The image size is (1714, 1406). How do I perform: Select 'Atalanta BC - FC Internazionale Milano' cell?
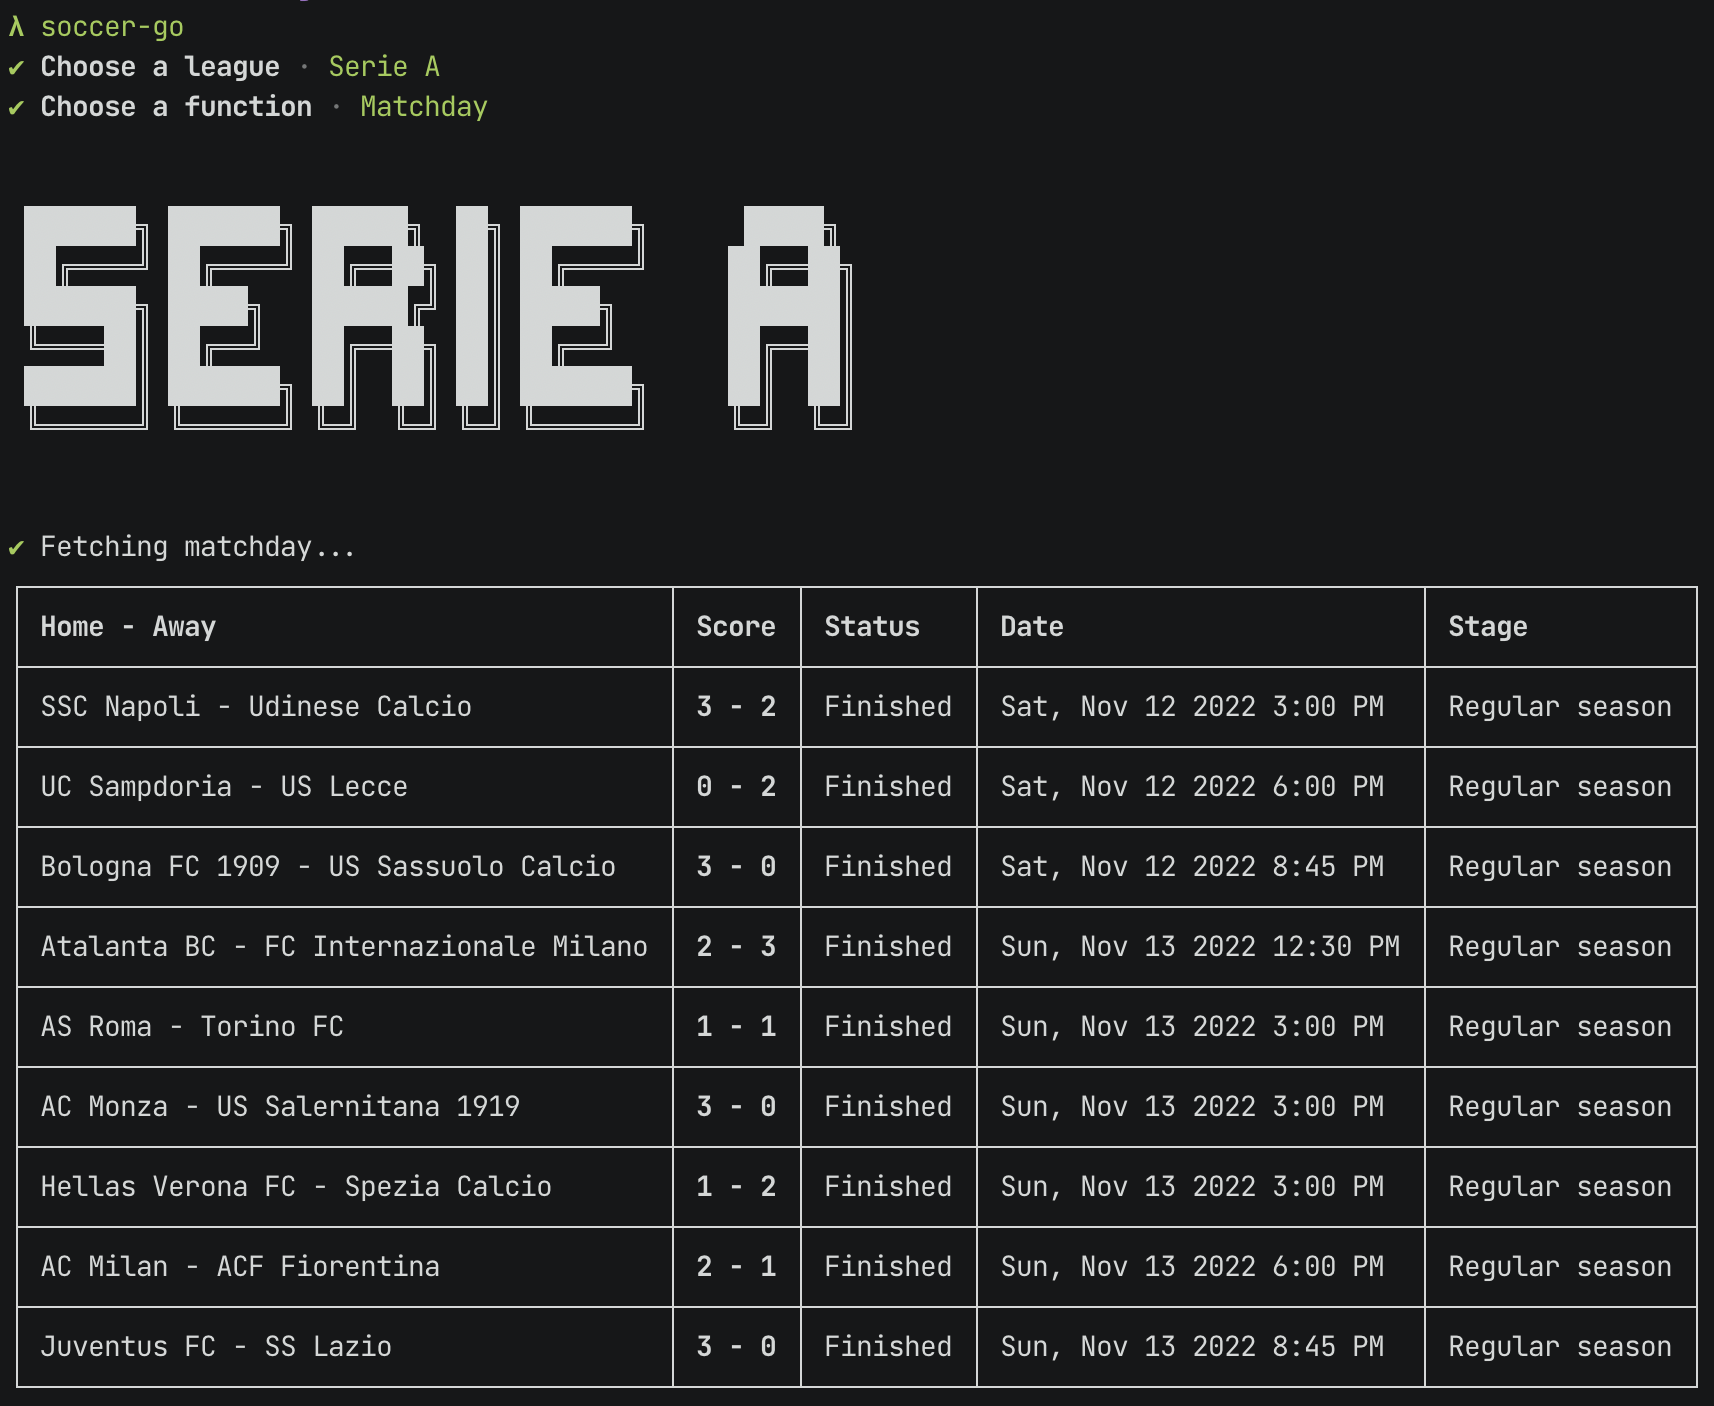pos(344,947)
